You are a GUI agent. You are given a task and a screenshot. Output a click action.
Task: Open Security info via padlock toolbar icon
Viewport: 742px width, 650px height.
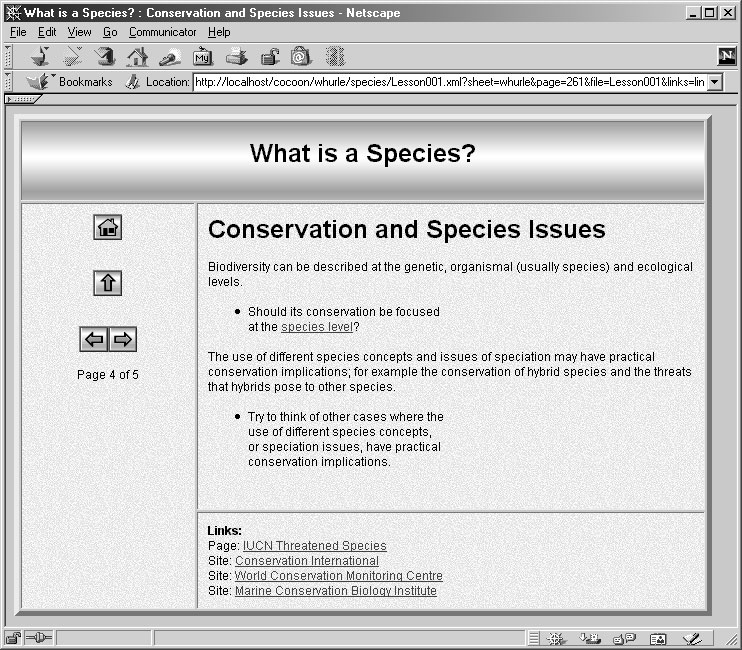click(x=269, y=56)
